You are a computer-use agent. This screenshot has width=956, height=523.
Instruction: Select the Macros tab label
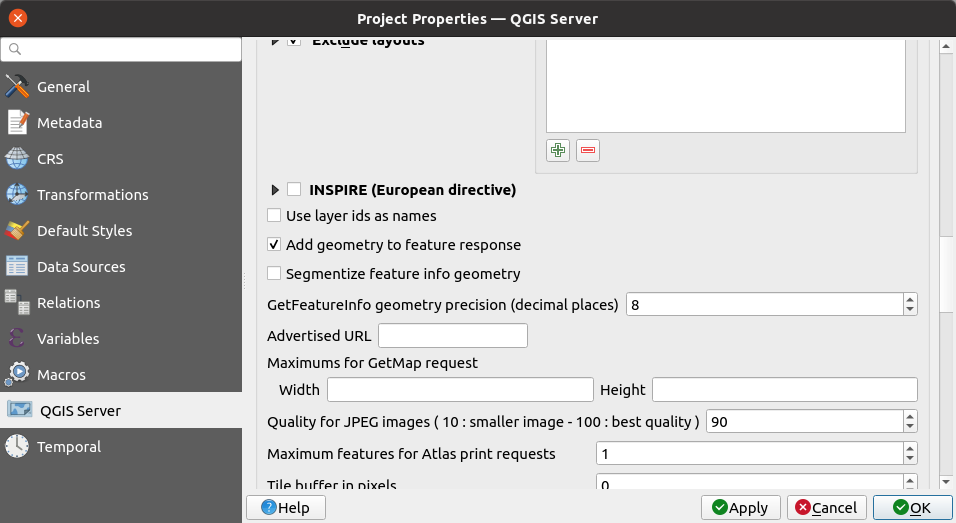click(x=61, y=375)
